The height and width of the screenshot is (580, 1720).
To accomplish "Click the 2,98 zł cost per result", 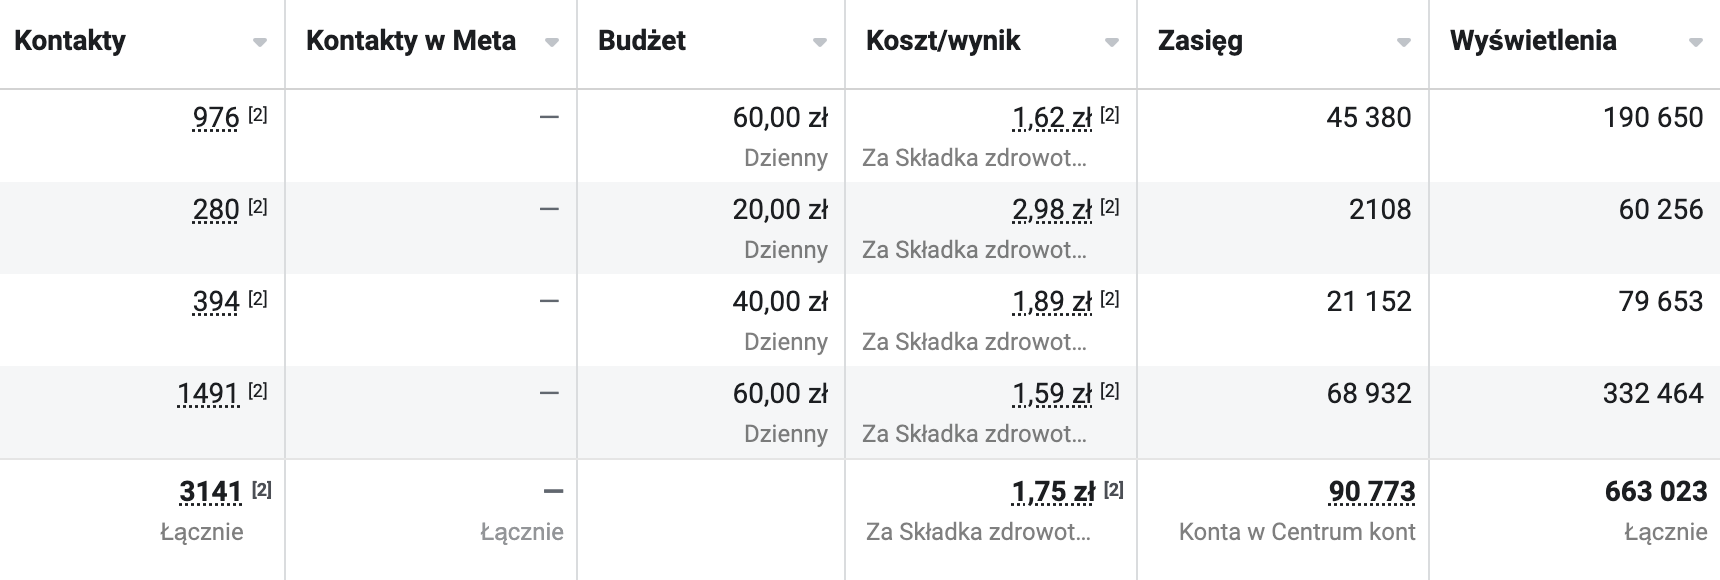I will point(1052,210).
